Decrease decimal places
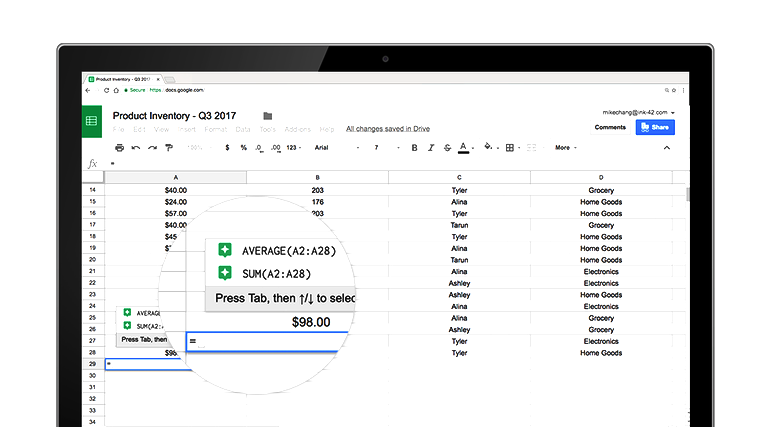Viewport: 770px width, 427px height. [259, 147]
